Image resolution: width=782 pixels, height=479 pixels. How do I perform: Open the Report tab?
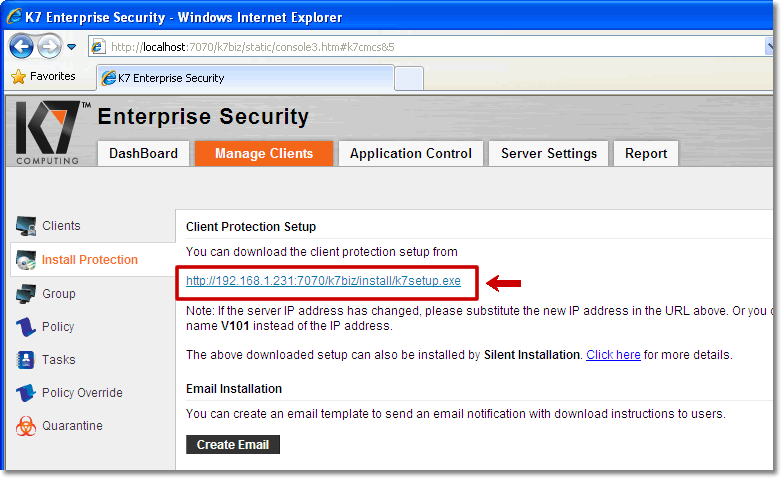(646, 153)
